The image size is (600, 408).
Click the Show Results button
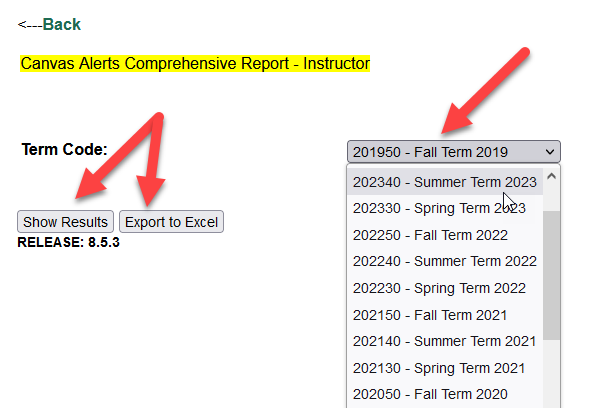[x=66, y=222]
